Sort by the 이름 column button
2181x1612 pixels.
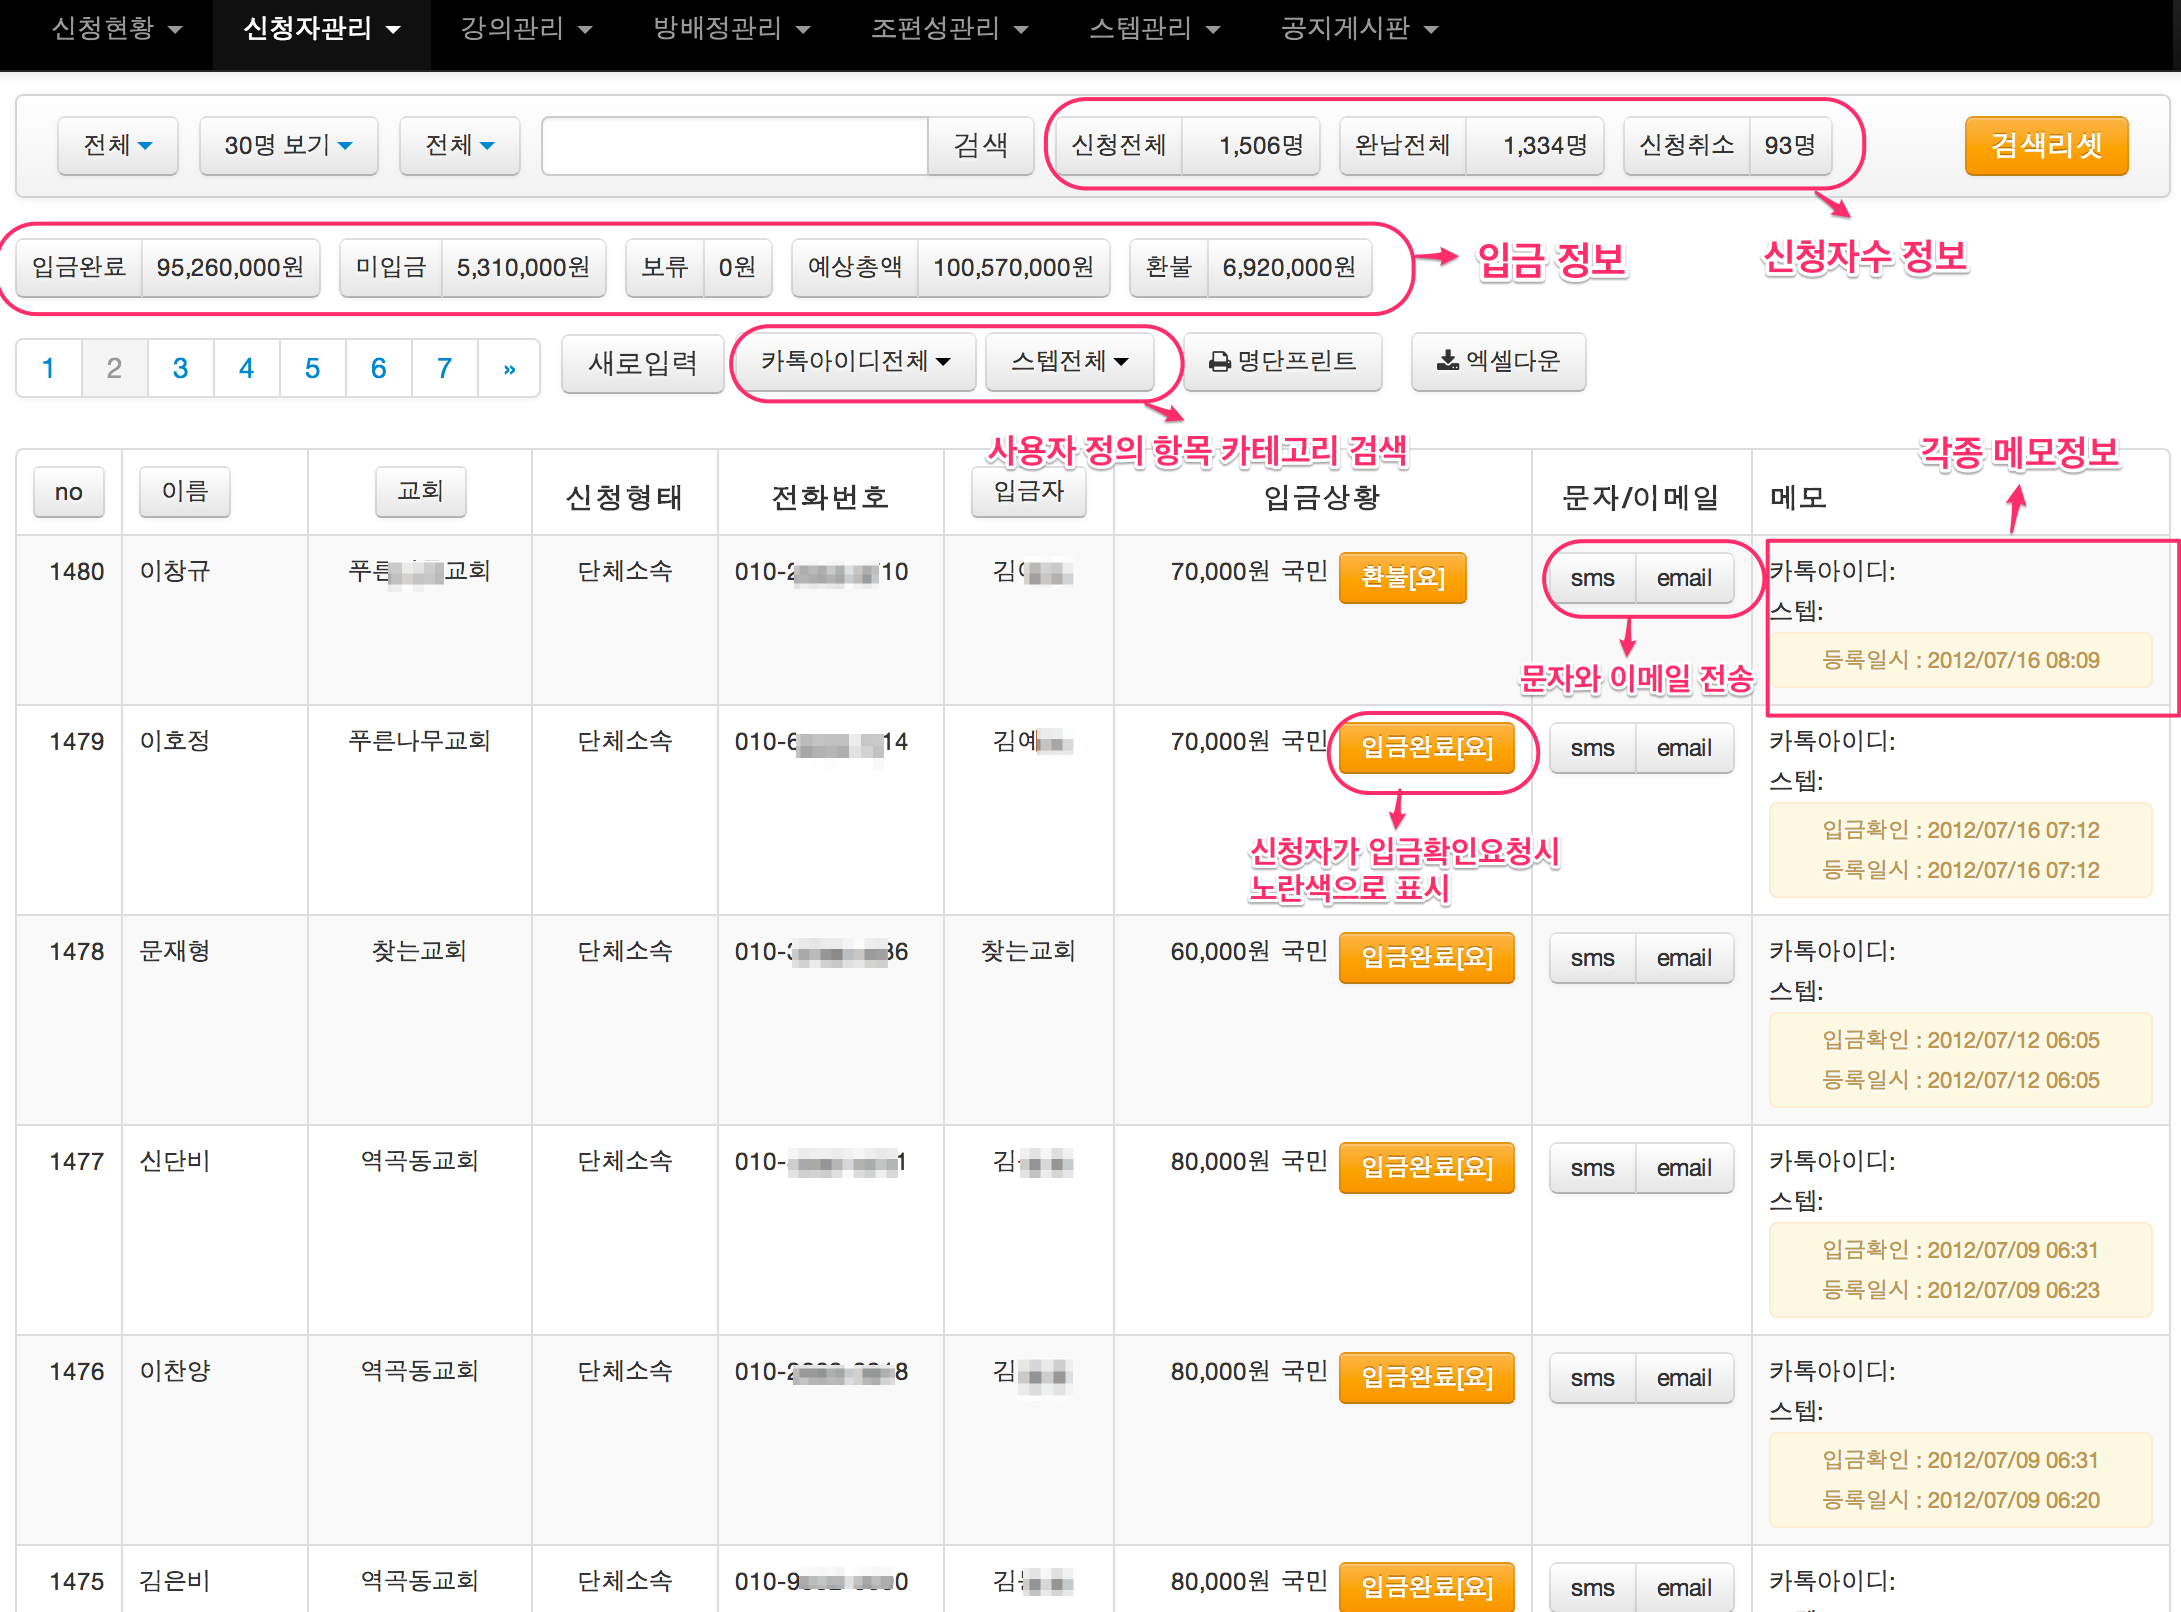click(x=184, y=491)
